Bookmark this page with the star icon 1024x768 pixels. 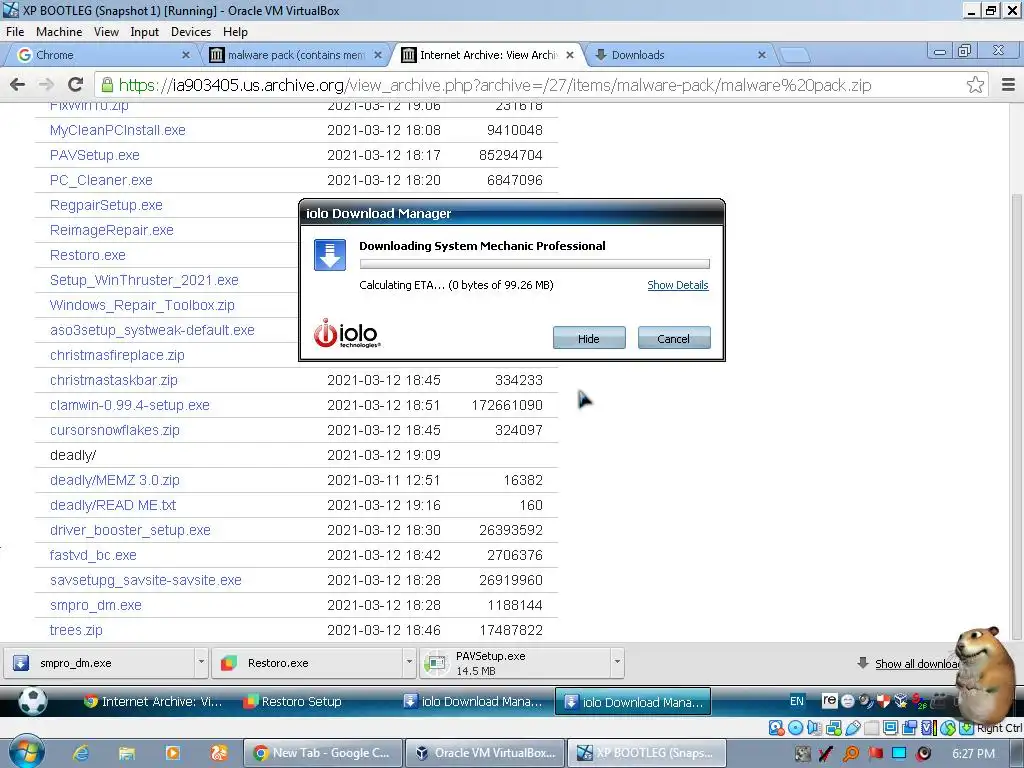click(975, 85)
